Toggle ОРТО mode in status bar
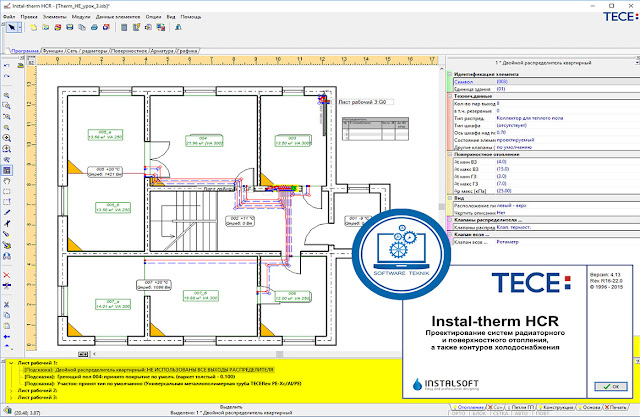The width and height of the screenshot is (640, 417). [x=458, y=413]
